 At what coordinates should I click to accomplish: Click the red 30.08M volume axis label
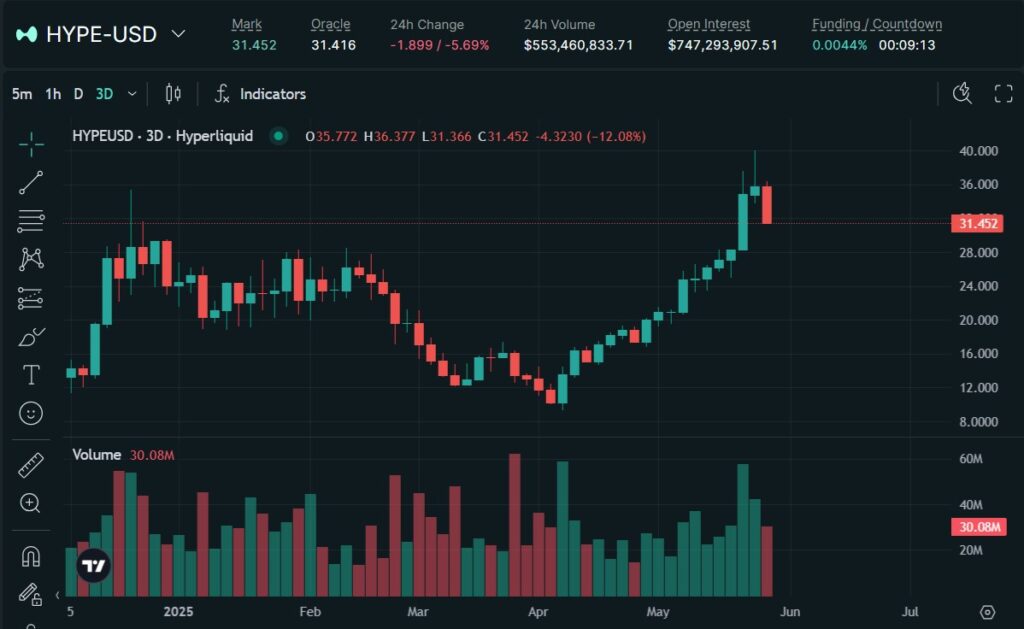pyautogui.click(x=978, y=527)
